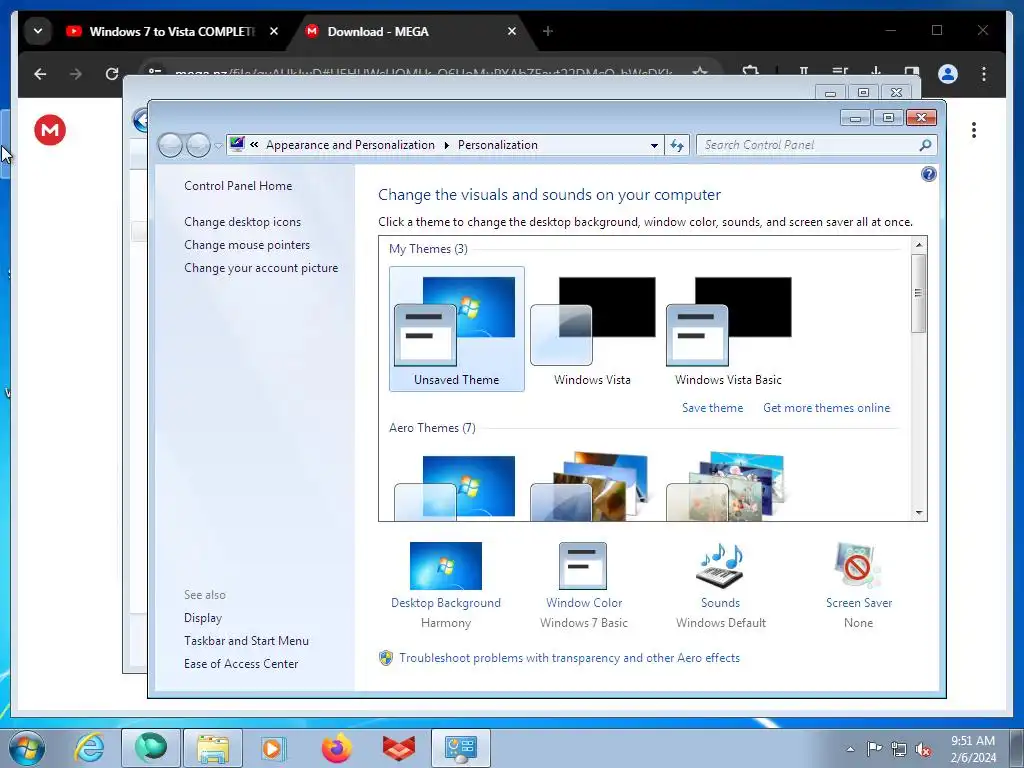
Task: Apply the Windows Vista Basic theme
Action: pyautogui.click(x=728, y=329)
